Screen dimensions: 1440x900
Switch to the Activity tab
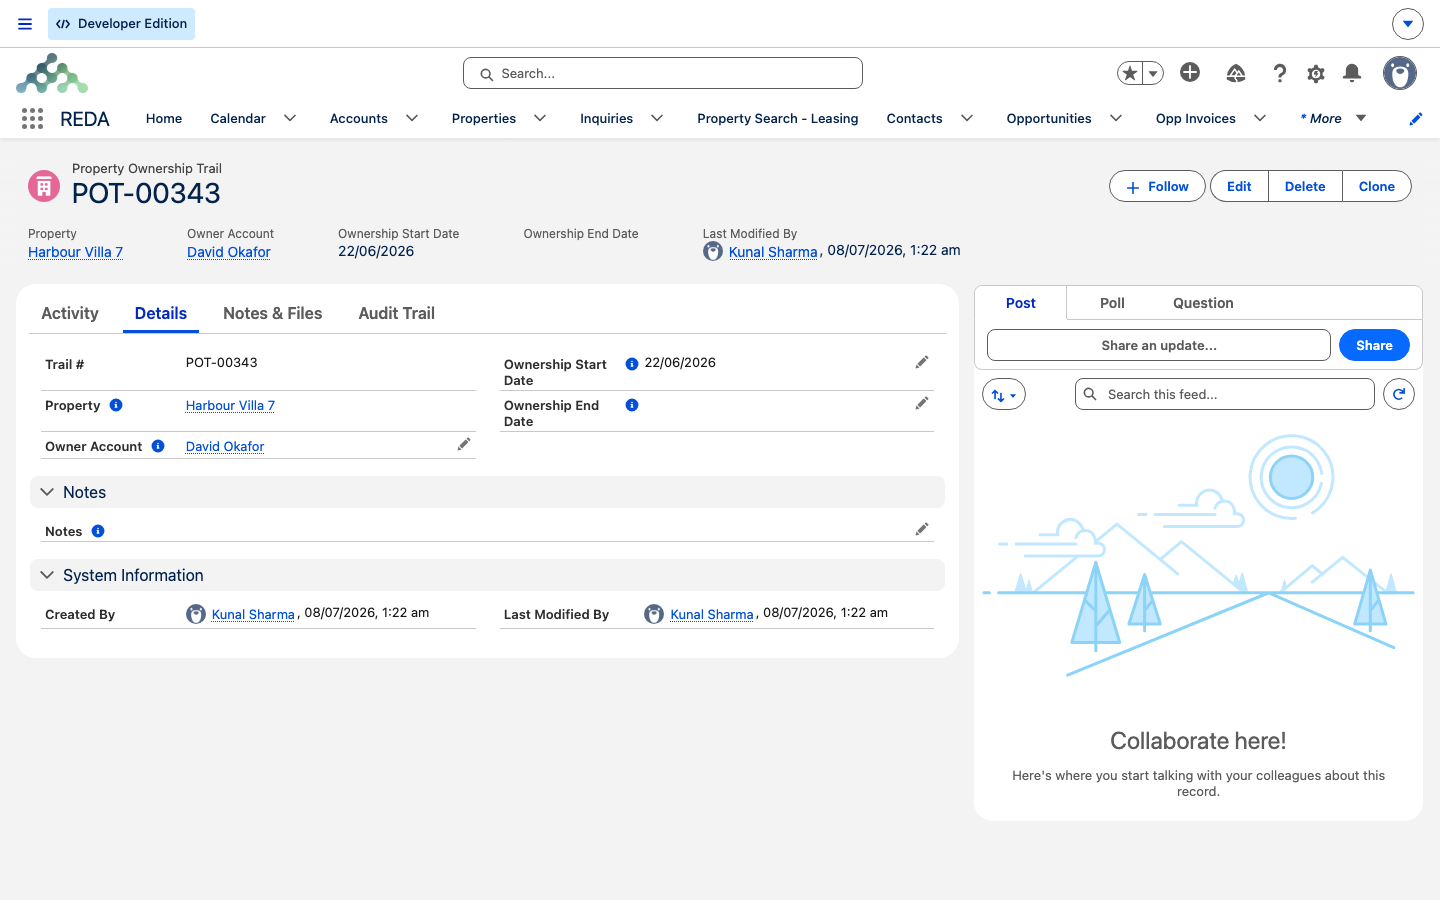pos(70,313)
